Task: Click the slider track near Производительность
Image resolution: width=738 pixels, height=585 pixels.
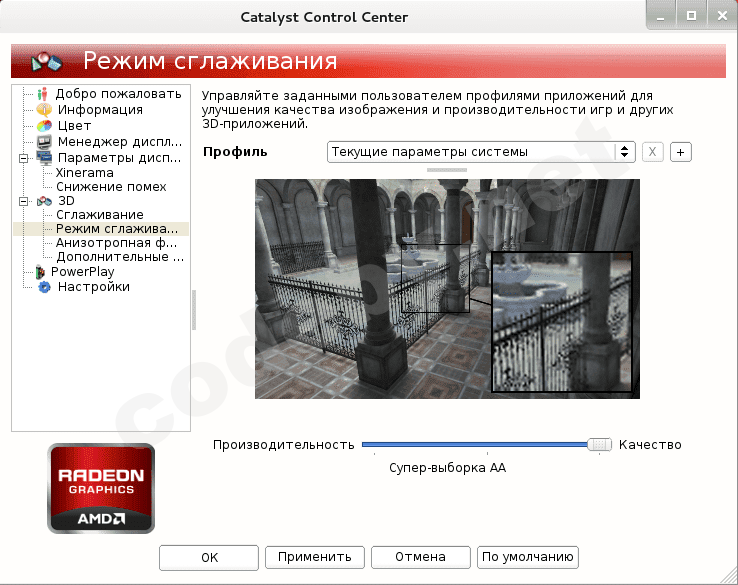Action: click(x=377, y=444)
